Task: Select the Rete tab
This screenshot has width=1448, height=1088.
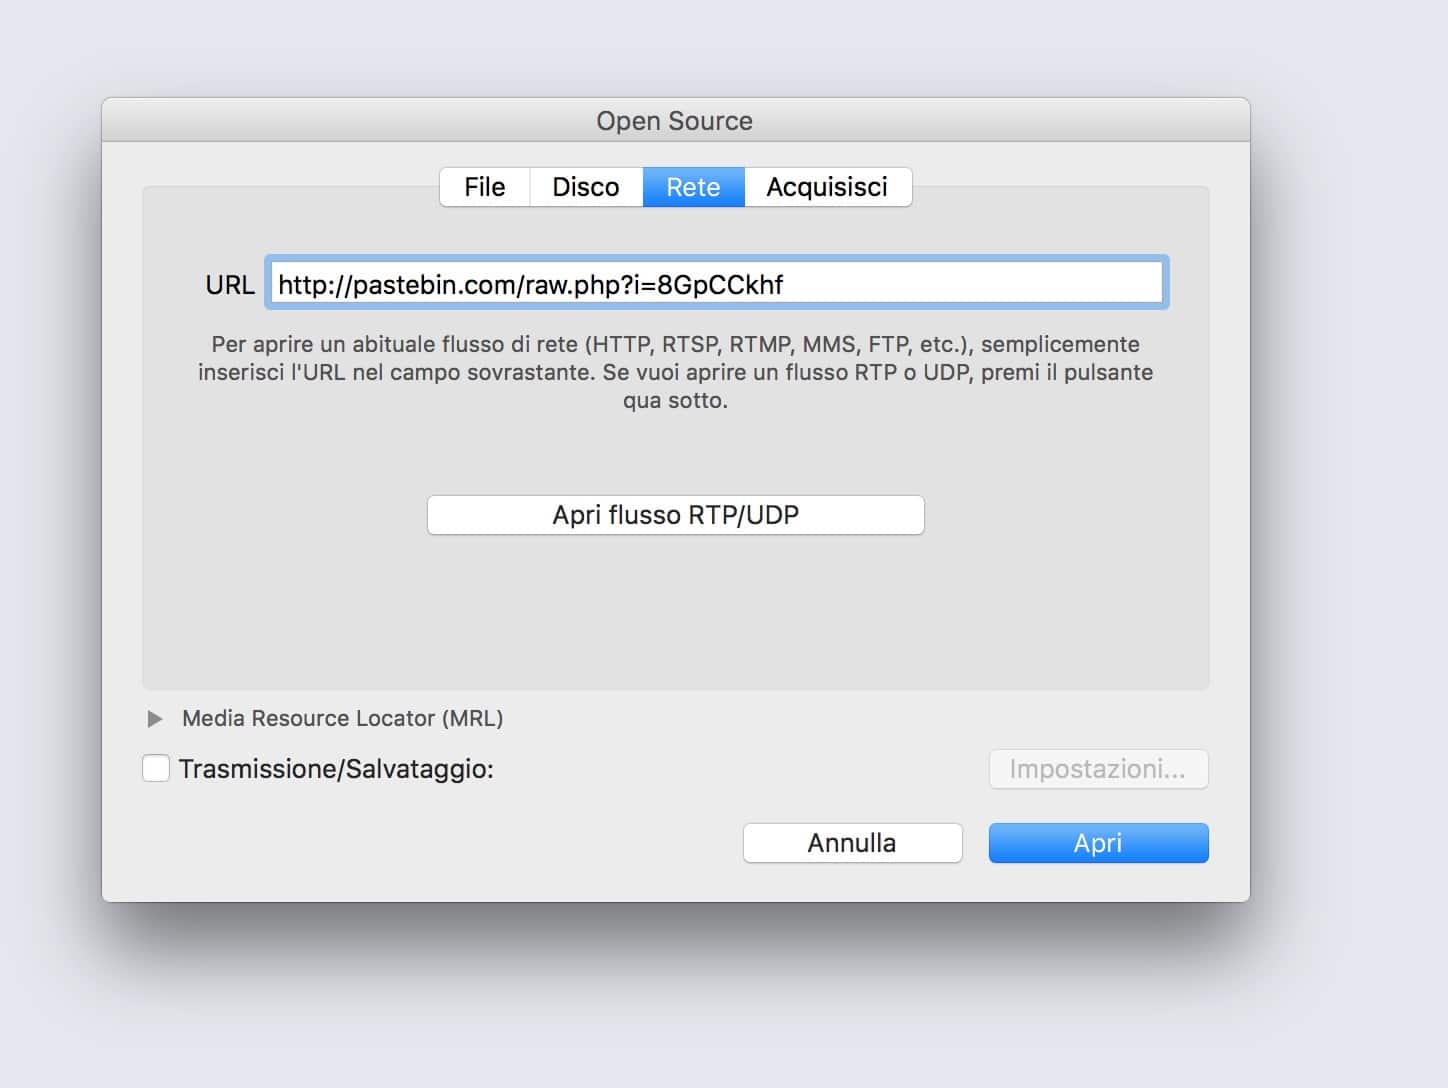Action: tap(693, 187)
